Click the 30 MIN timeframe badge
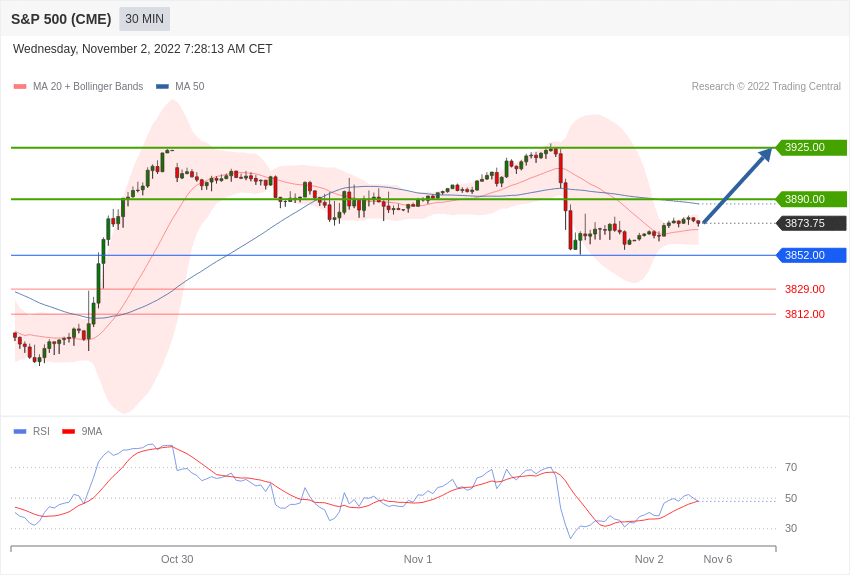This screenshot has height=576, width=850. click(144, 19)
